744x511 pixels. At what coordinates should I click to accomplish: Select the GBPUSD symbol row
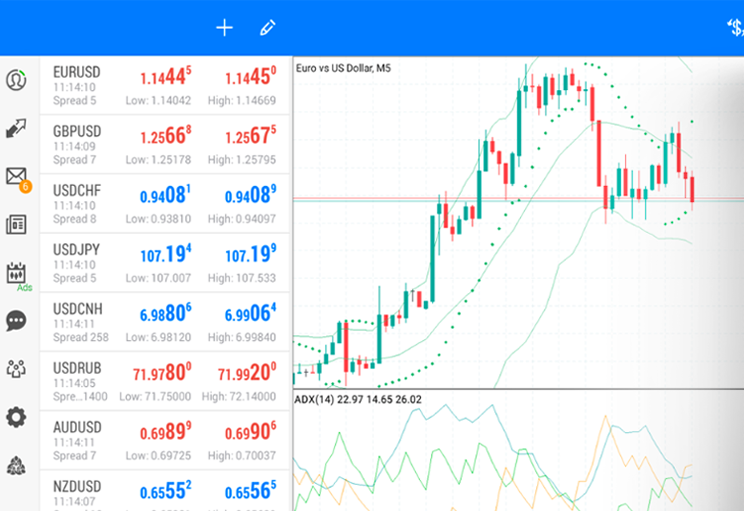click(165, 144)
